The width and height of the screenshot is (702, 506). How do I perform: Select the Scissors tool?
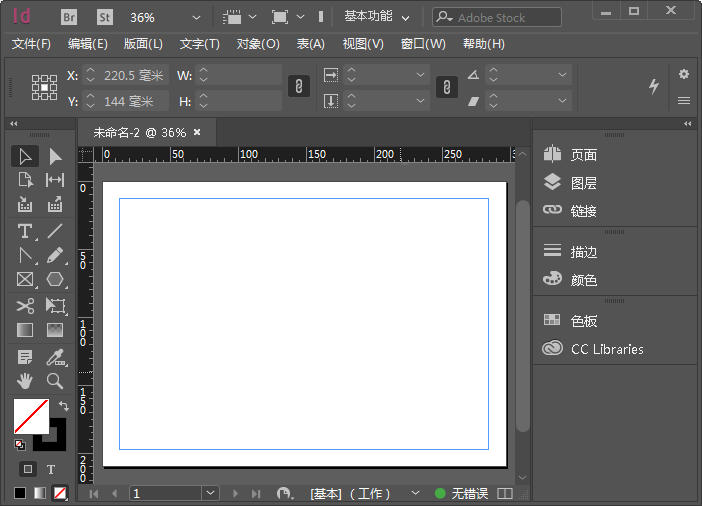25,306
